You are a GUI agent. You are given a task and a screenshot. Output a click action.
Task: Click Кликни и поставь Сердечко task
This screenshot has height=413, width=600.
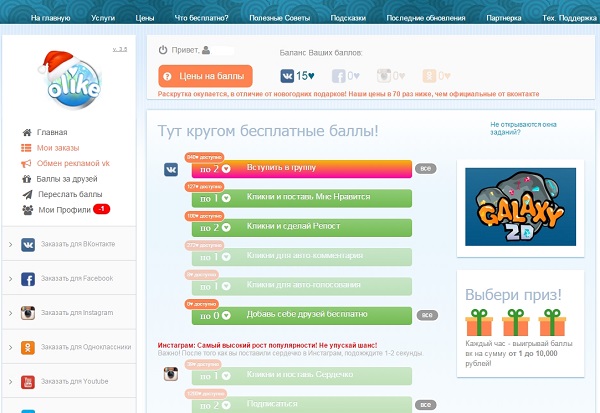tap(302, 376)
